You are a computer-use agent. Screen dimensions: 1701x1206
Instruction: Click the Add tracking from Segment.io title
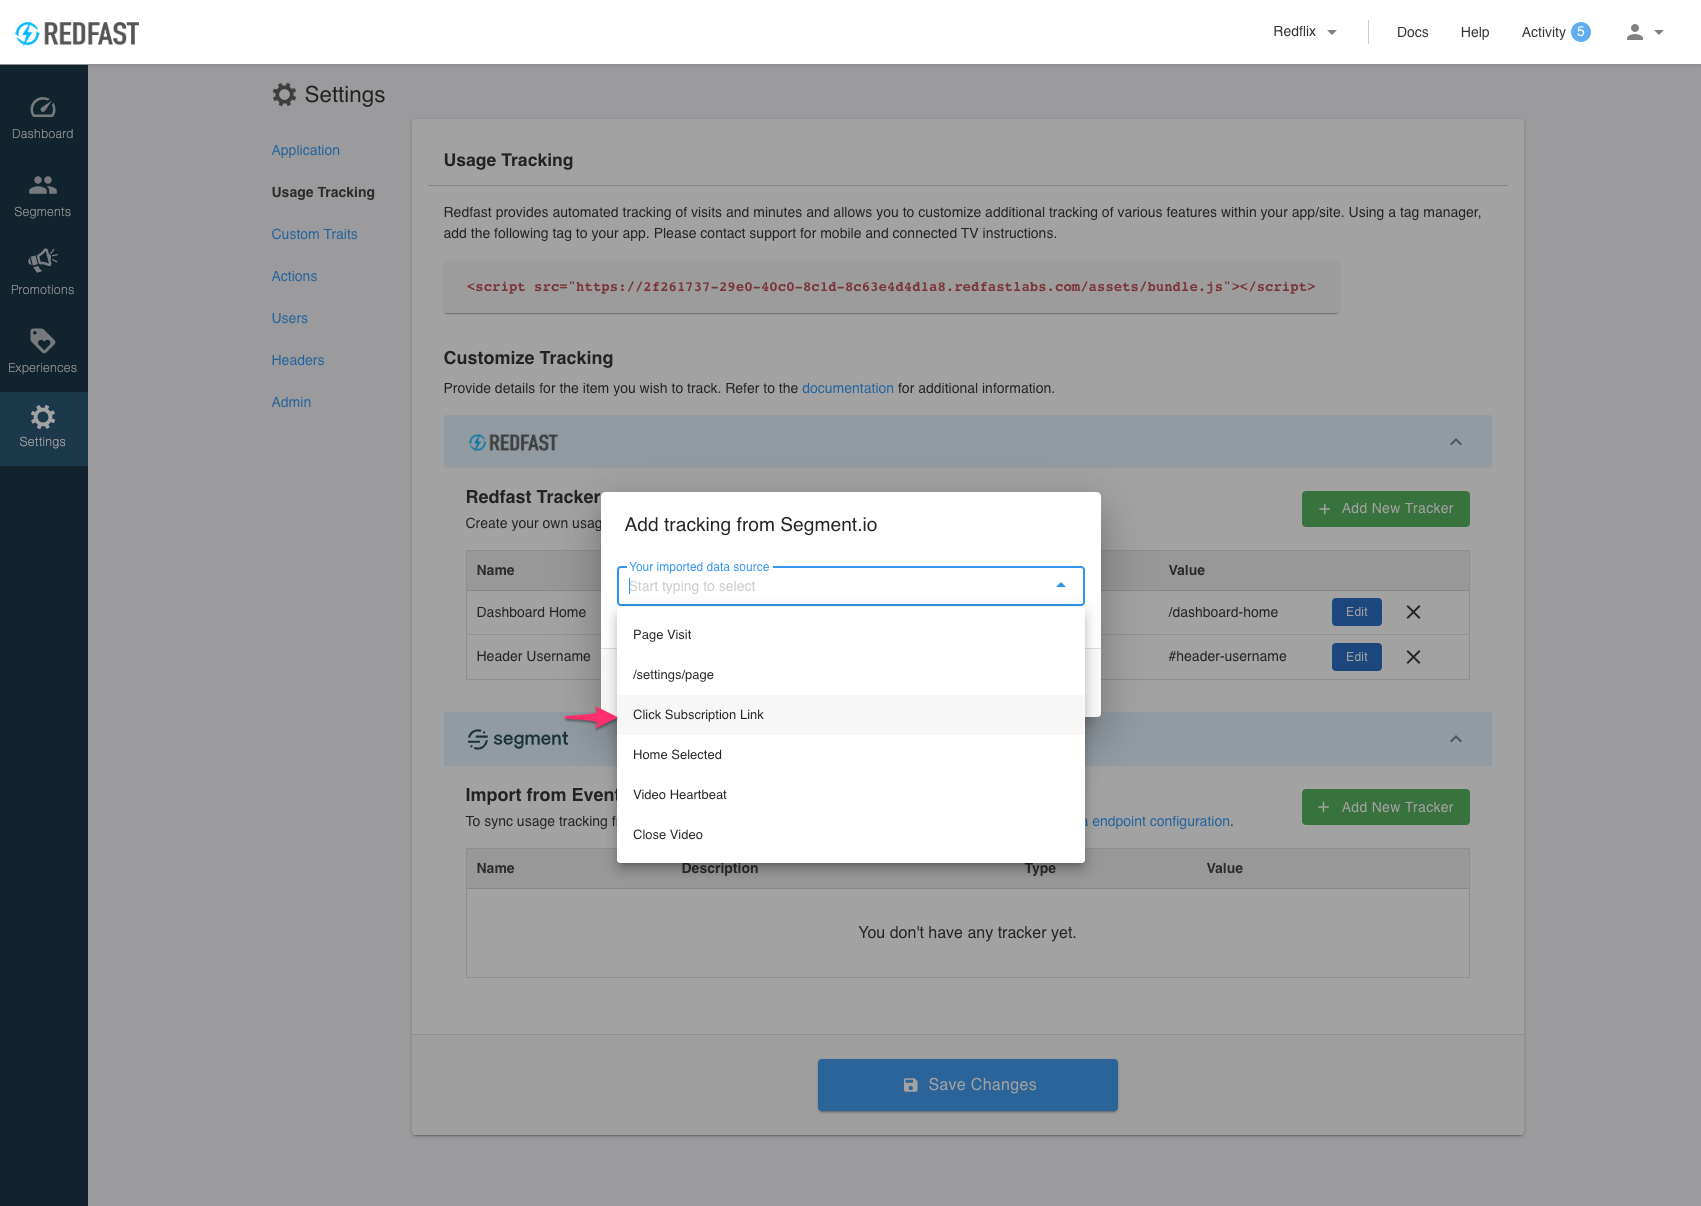[x=751, y=525]
